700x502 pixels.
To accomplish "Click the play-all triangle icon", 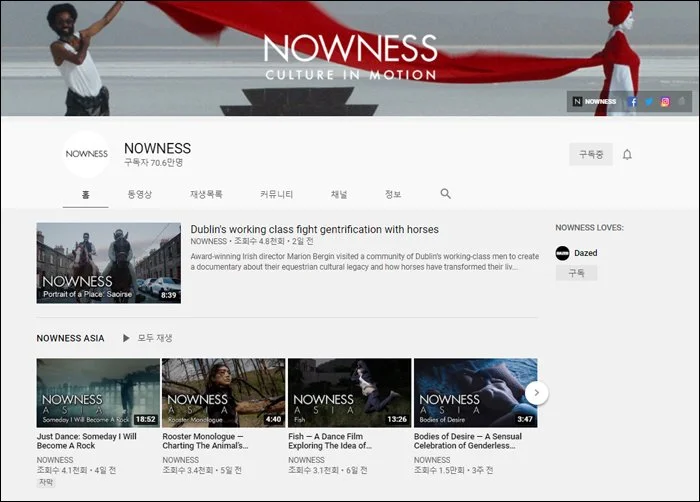I will pyautogui.click(x=126, y=338).
